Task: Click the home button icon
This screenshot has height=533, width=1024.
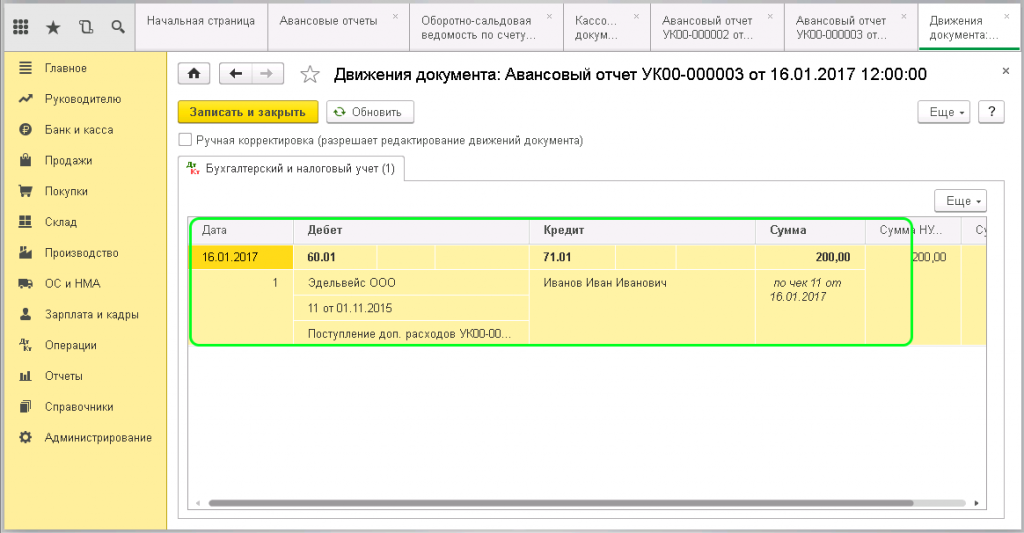Action: [x=194, y=74]
